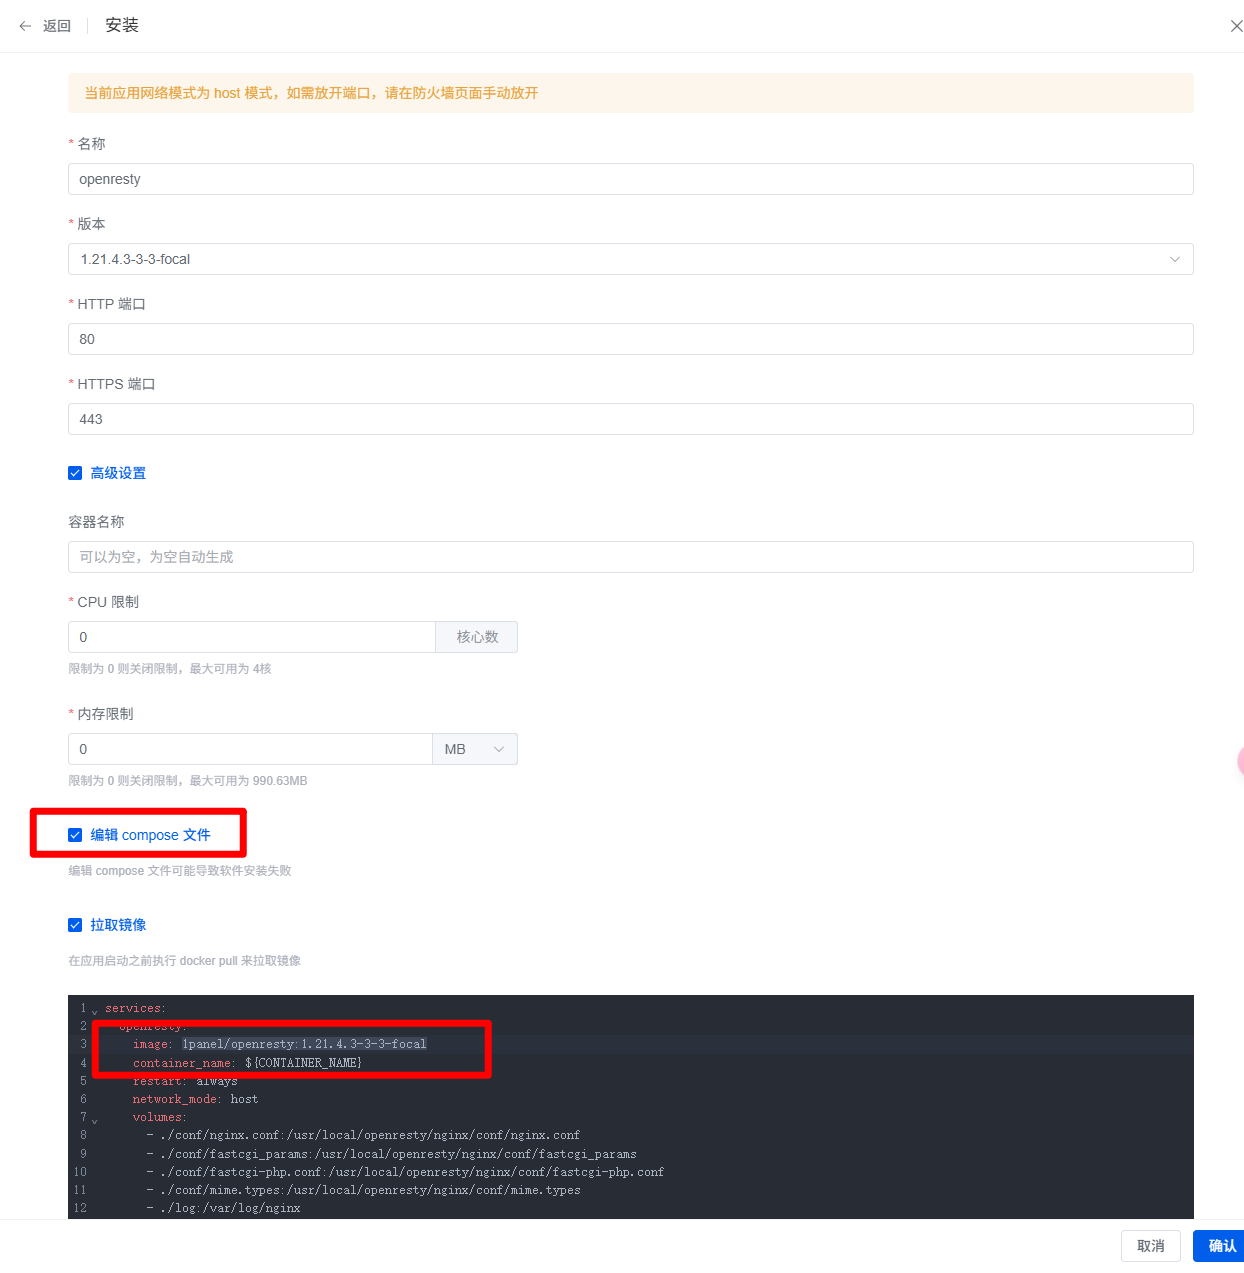
Task: Collapse the services fold arrow in editor
Action: click(95, 1011)
